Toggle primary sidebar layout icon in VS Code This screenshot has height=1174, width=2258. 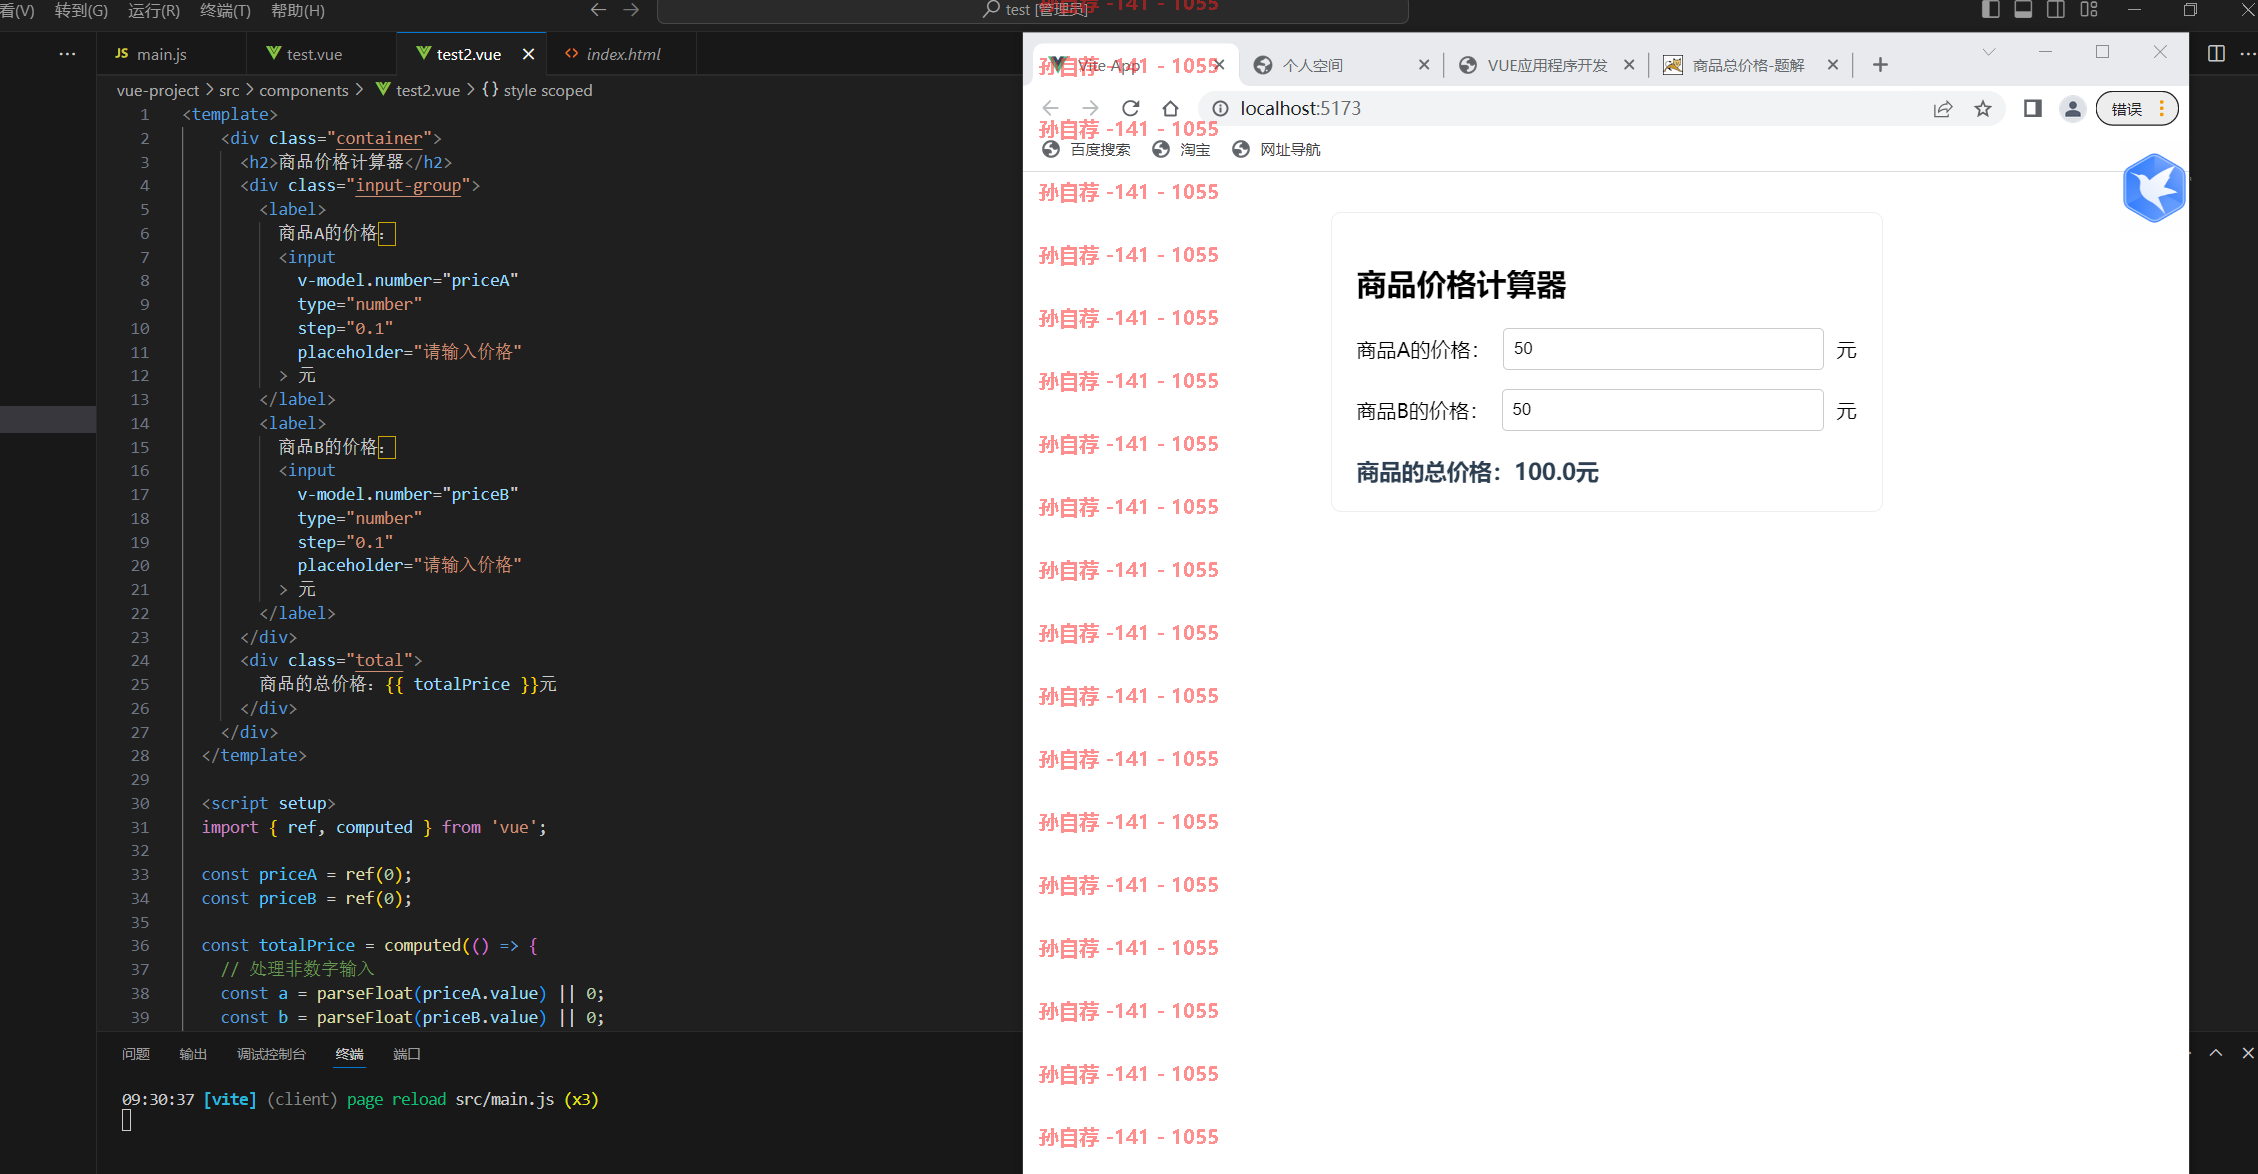point(1990,10)
